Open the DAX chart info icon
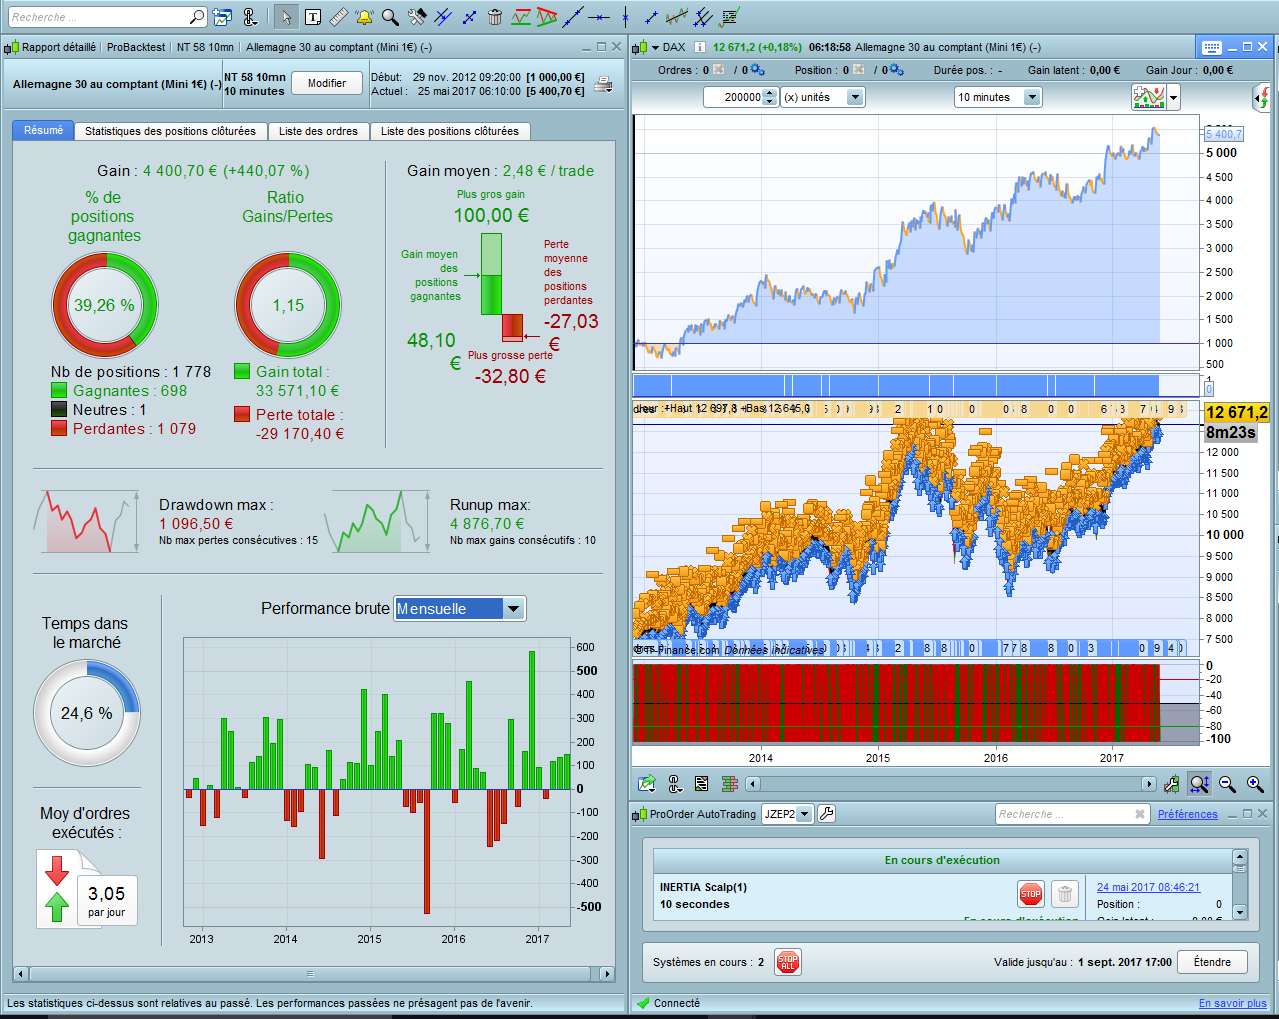 coord(700,47)
